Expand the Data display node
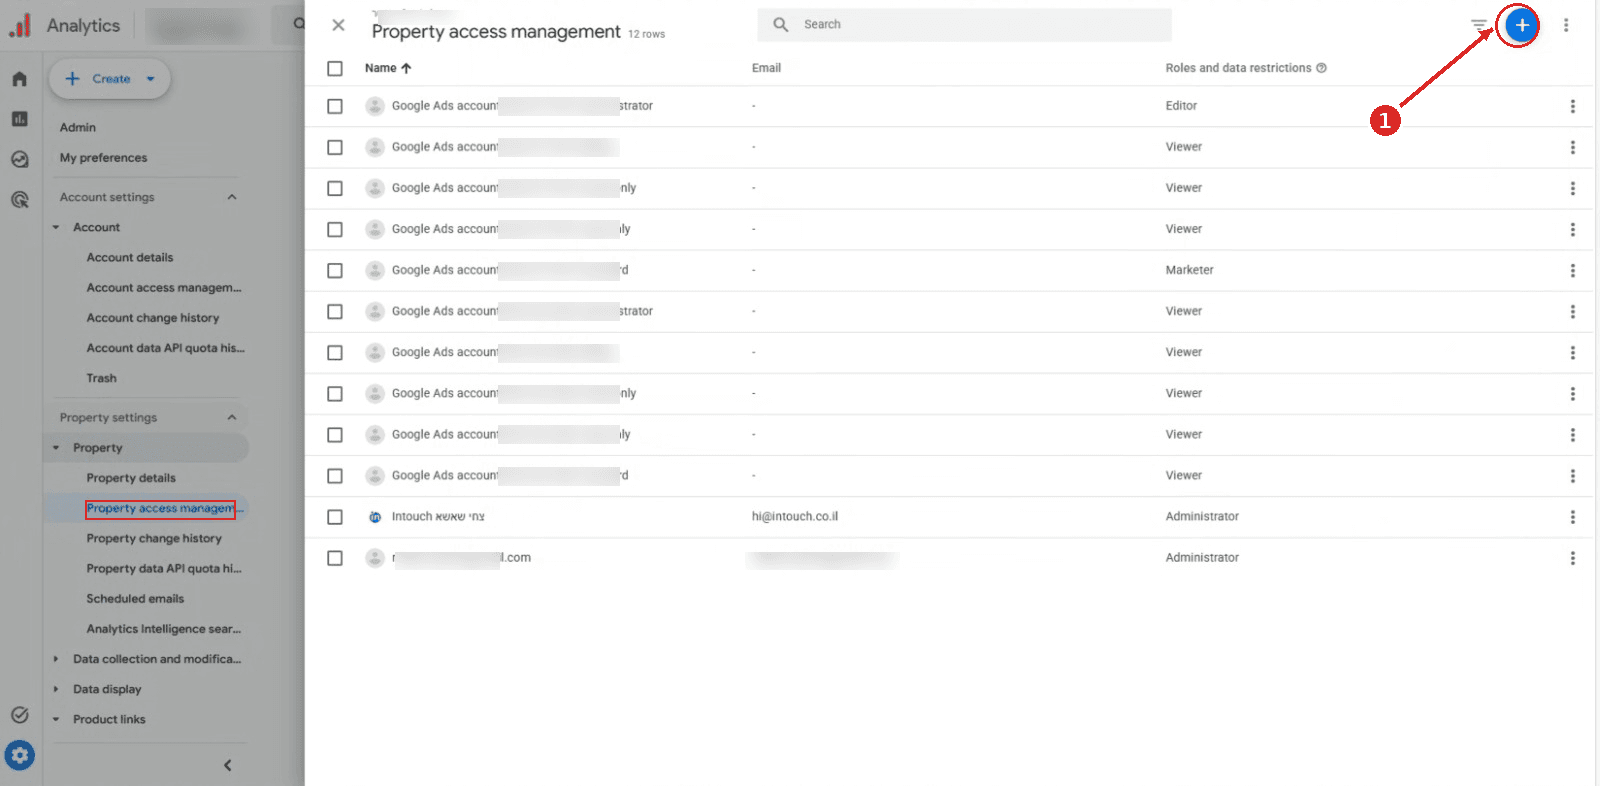The width and height of the screenshot is (1600, 786). coord(56,689)
